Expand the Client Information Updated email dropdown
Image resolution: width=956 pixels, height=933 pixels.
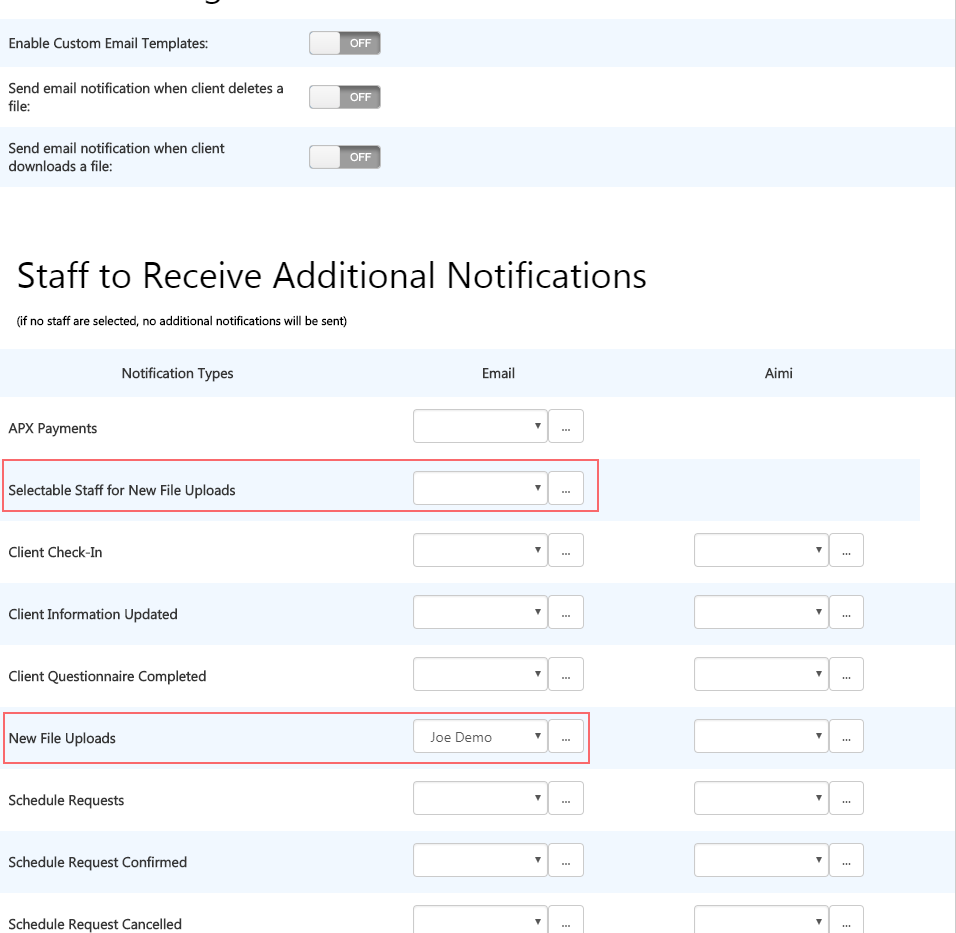480,612
